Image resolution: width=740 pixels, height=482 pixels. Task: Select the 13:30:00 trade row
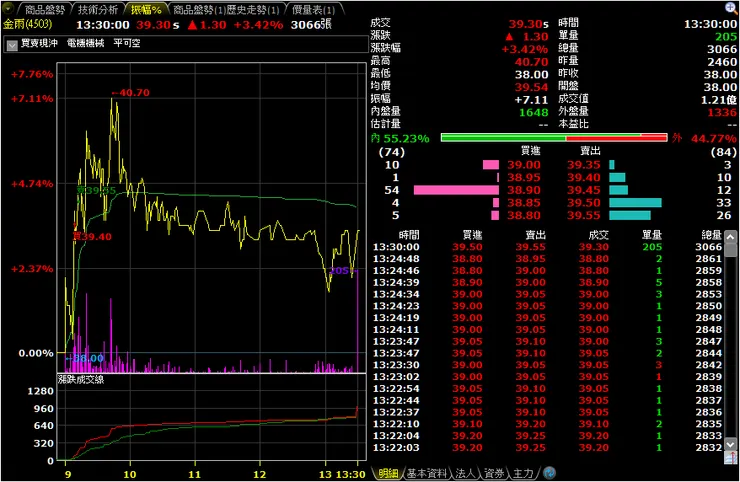(547, 247)
